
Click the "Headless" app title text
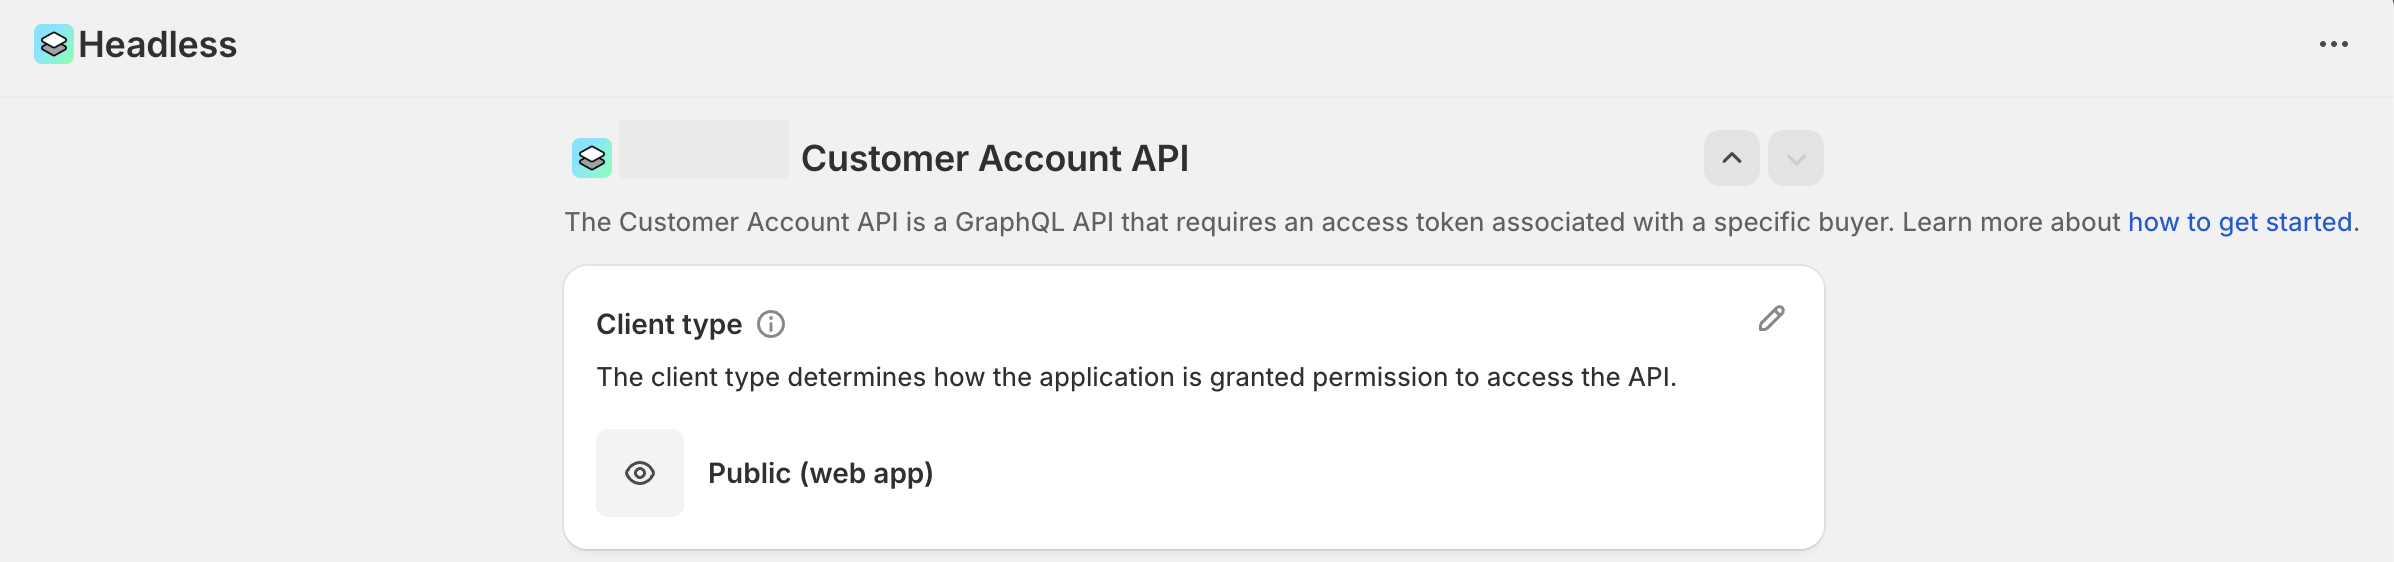pos(158,45)
